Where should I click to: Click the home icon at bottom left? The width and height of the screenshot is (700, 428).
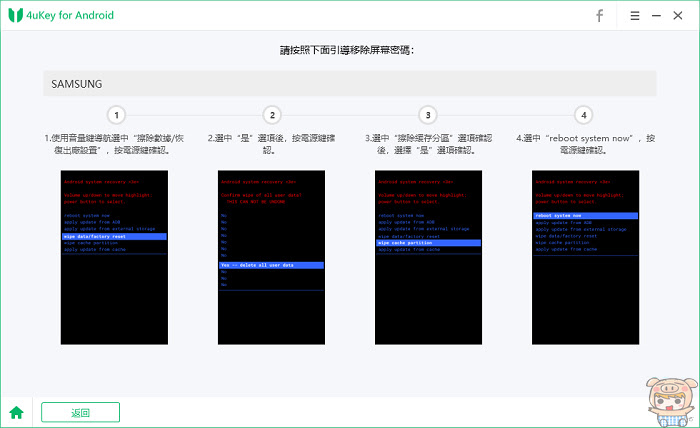pos(17,412)
